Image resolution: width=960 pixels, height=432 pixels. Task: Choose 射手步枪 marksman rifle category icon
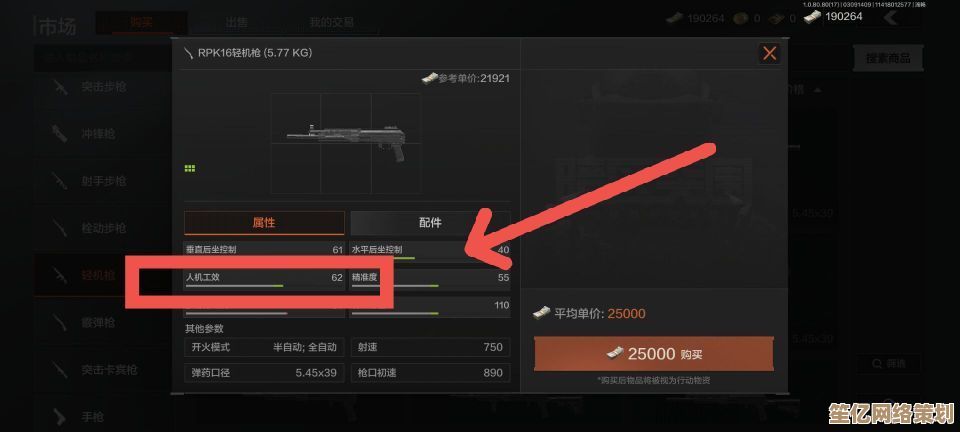point(60,181)
